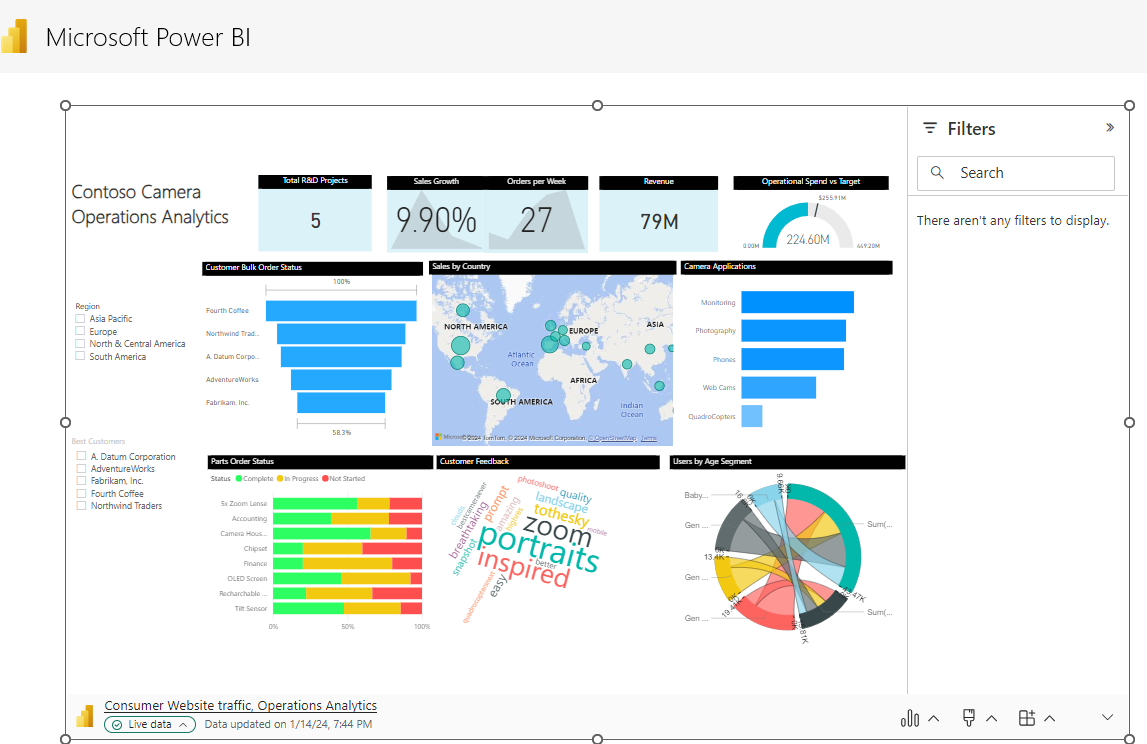Click the Terms link on the map
Image resolution: width=1147 pixels, height=744 pixels.
[x=649, y=438]
